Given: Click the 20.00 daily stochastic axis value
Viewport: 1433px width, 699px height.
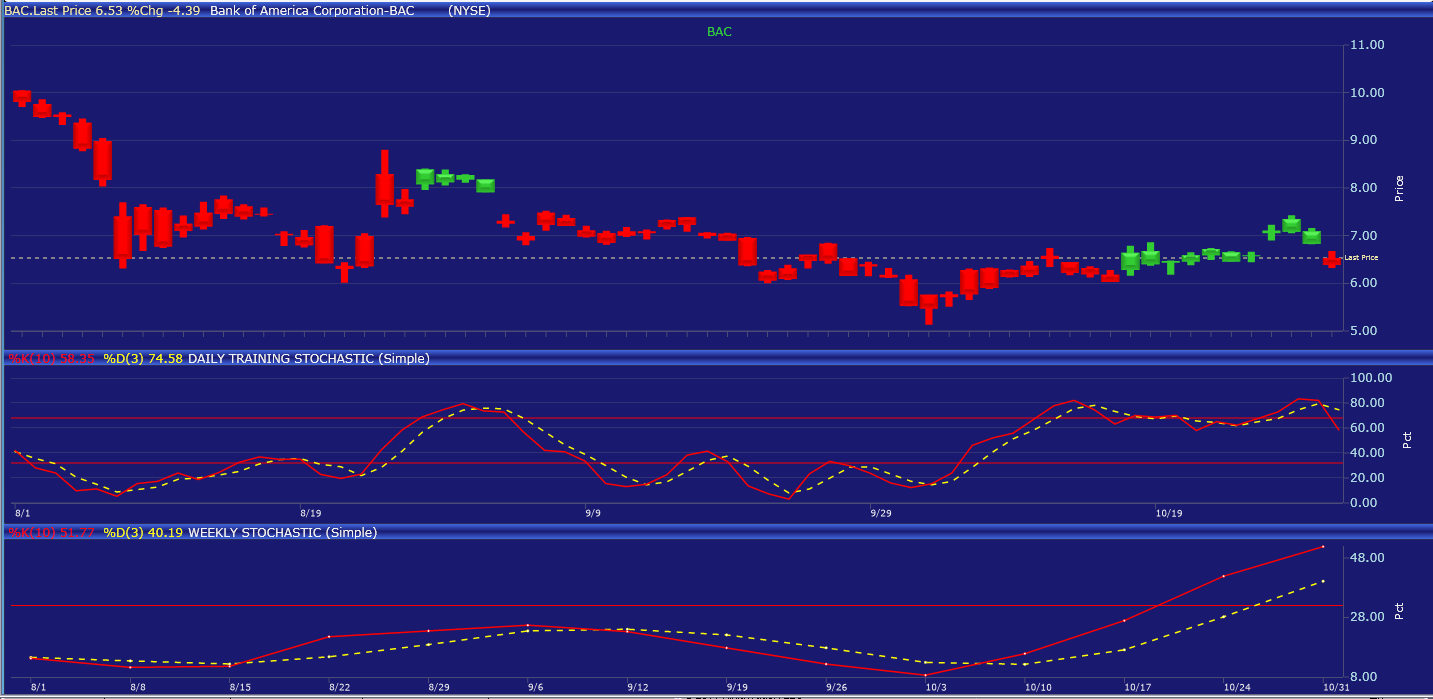Looking at the screenshot, I should (1369, 478).
